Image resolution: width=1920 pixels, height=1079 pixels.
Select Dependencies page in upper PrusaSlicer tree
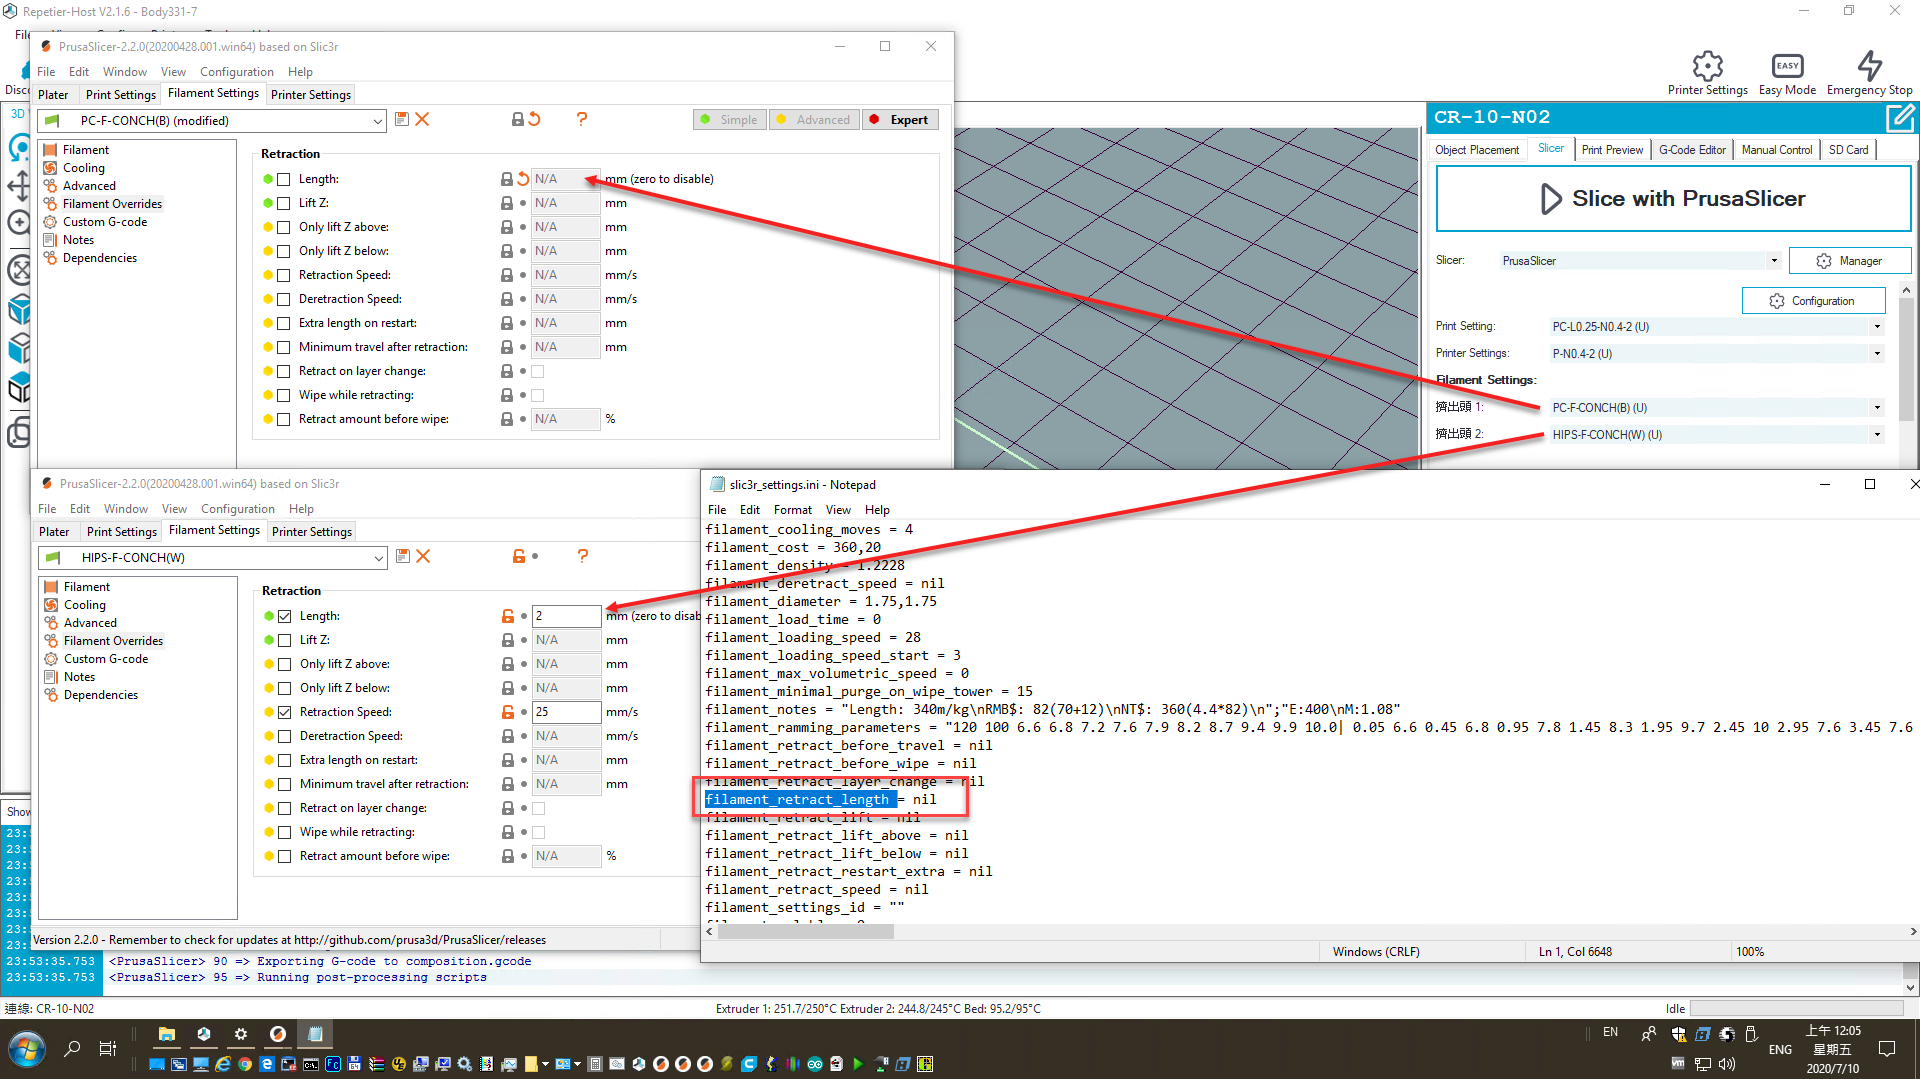click(100, 258)
